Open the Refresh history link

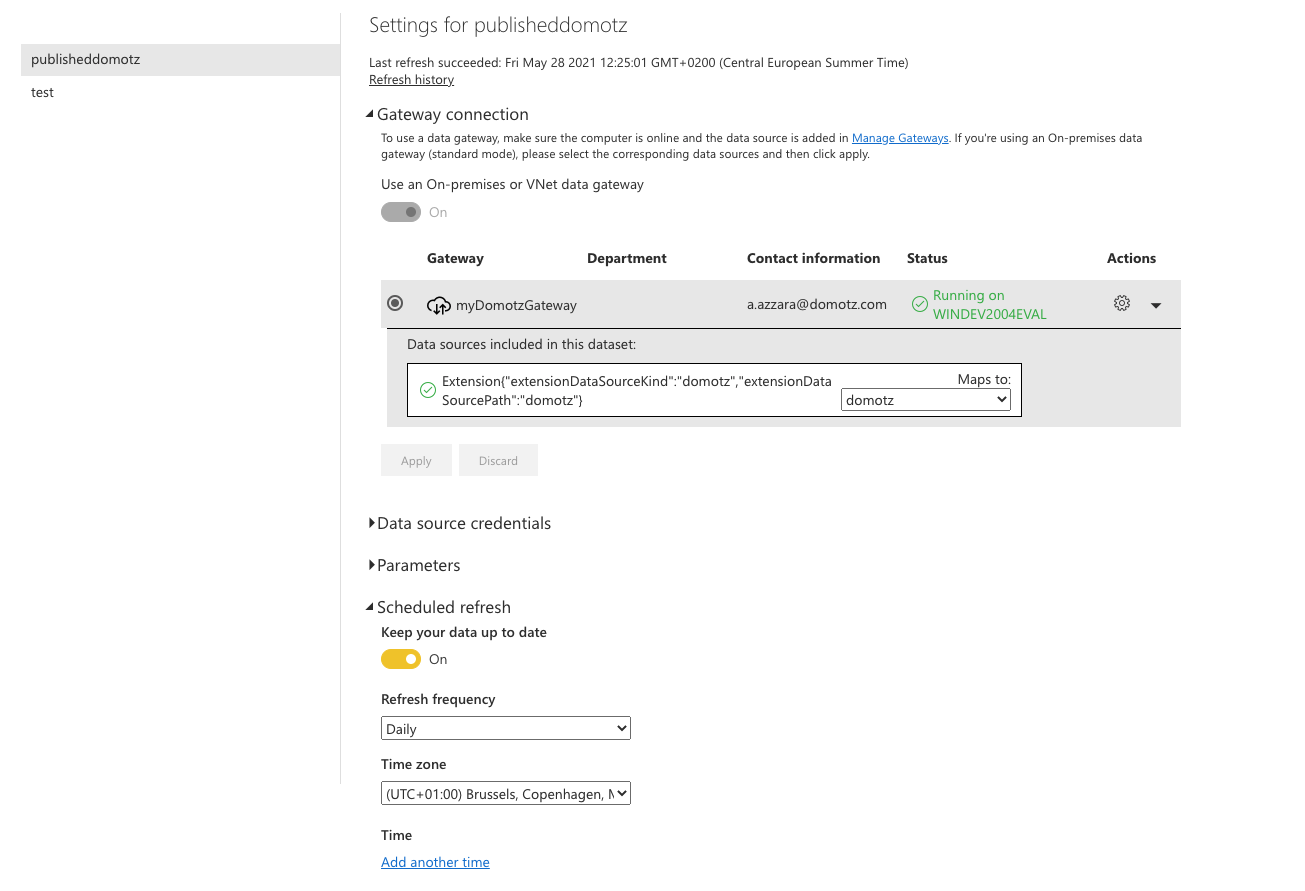pyautogui.click(x=411, y=79)
